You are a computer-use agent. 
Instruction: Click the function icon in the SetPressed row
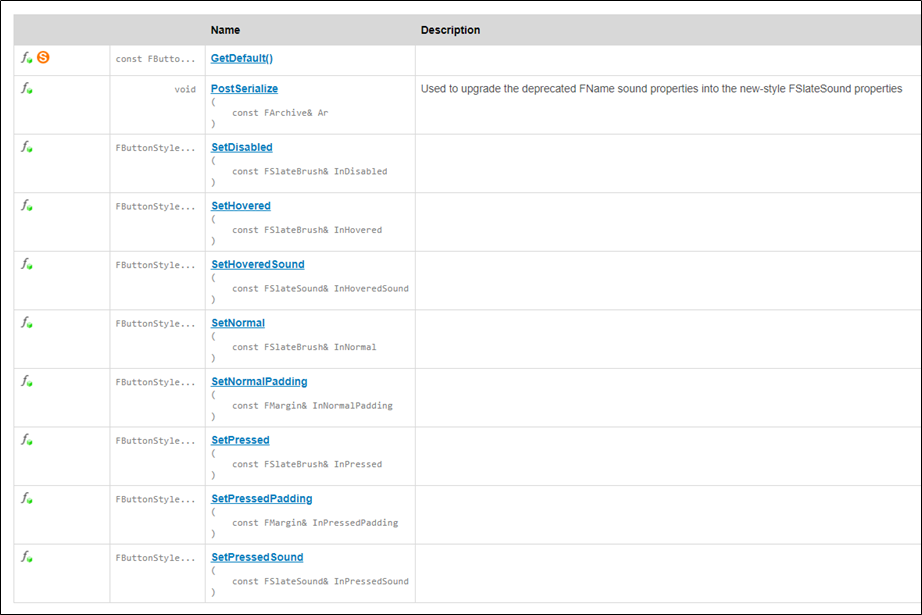26,439
